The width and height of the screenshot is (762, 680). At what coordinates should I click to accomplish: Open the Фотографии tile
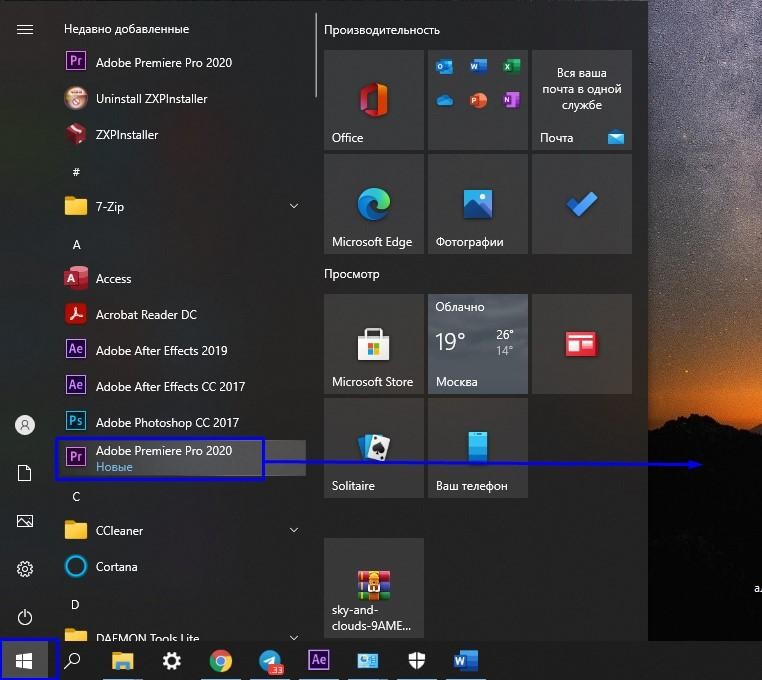[x=478, y=204]
